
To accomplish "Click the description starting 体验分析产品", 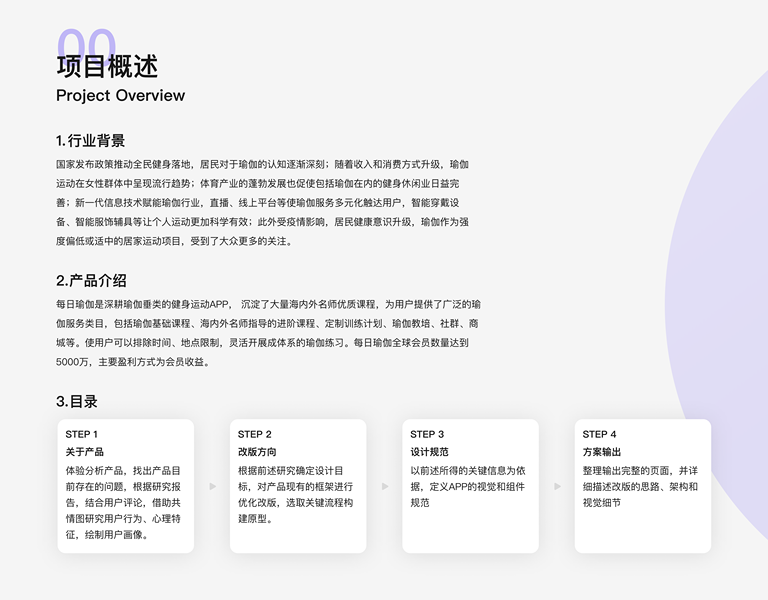I will tap(123, 503).
